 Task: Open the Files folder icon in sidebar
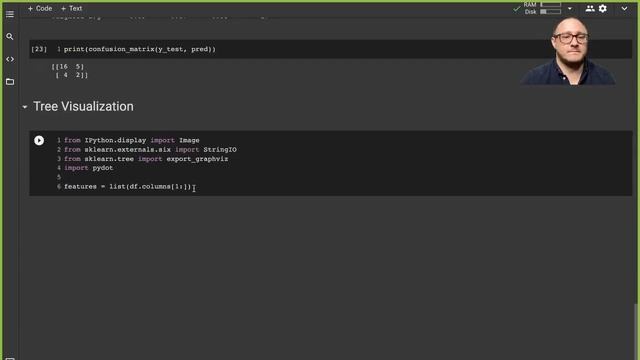[10, 82]
